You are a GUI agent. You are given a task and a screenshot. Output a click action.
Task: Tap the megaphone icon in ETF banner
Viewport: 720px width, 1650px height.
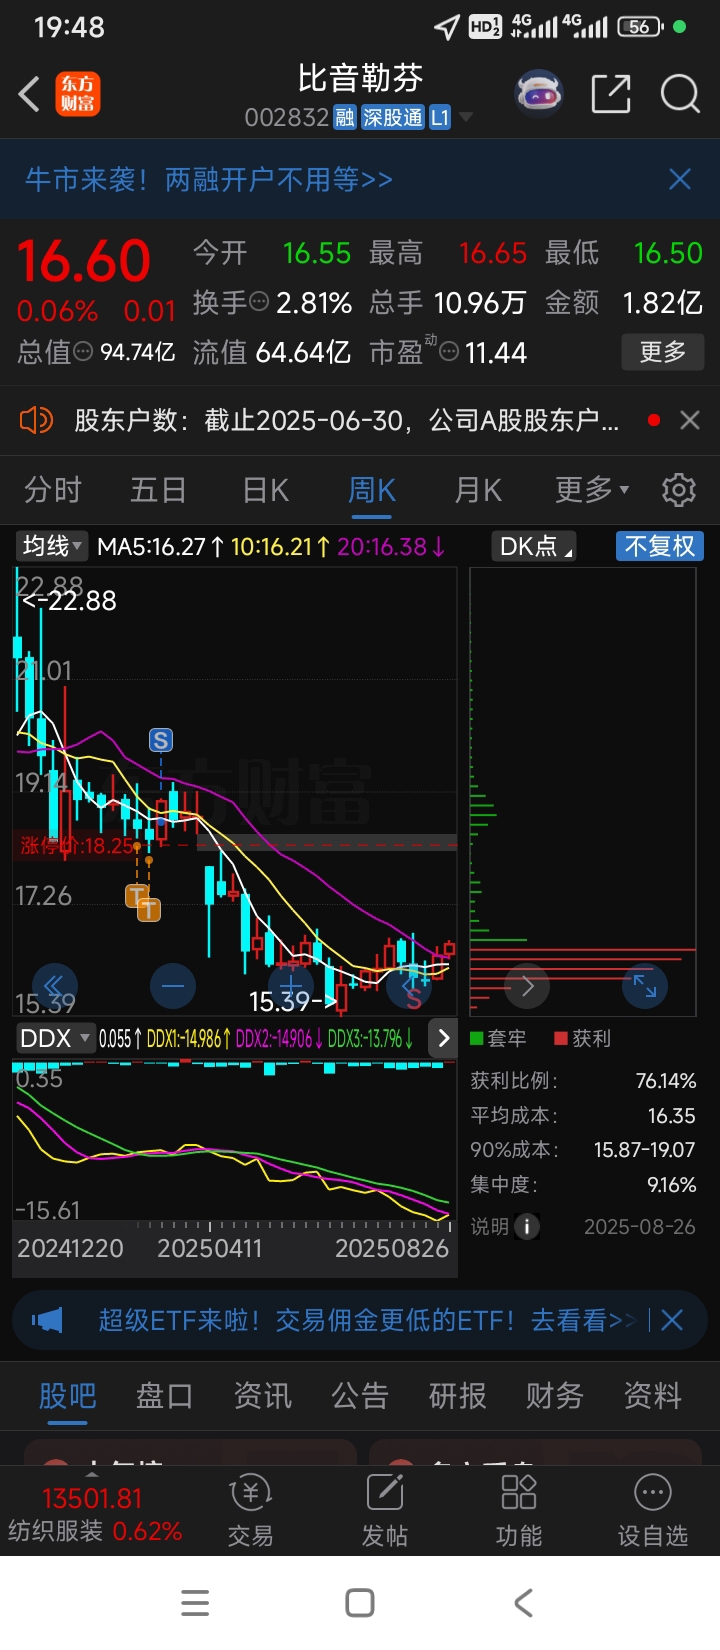click(x=47, y=1320)
